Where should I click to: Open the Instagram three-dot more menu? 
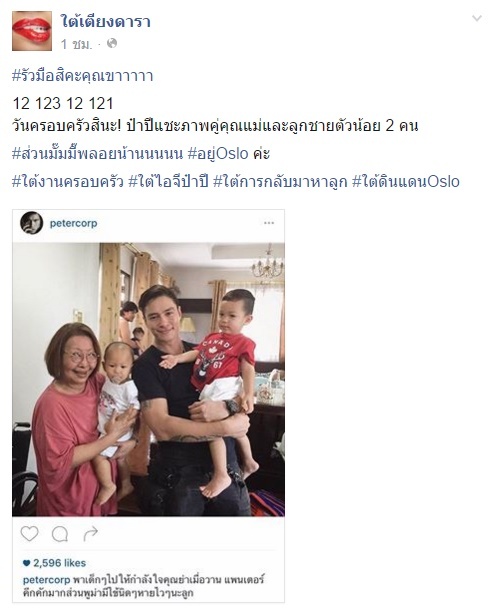(269, 223)
